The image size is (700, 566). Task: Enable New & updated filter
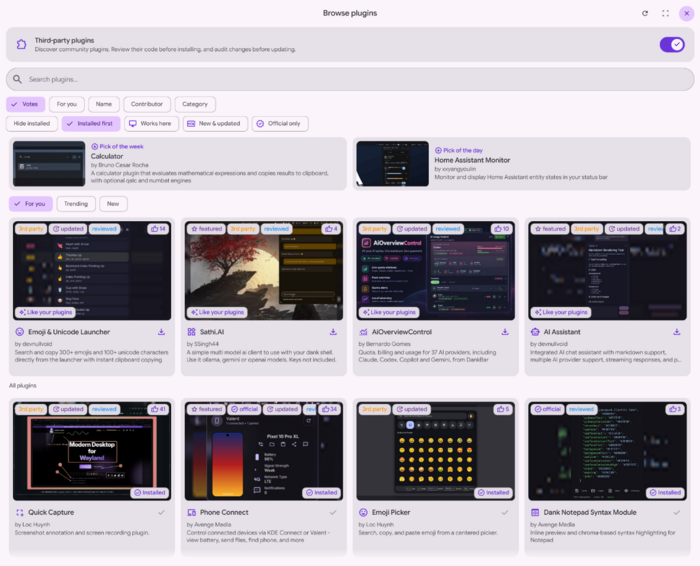[x=215, y=124]
